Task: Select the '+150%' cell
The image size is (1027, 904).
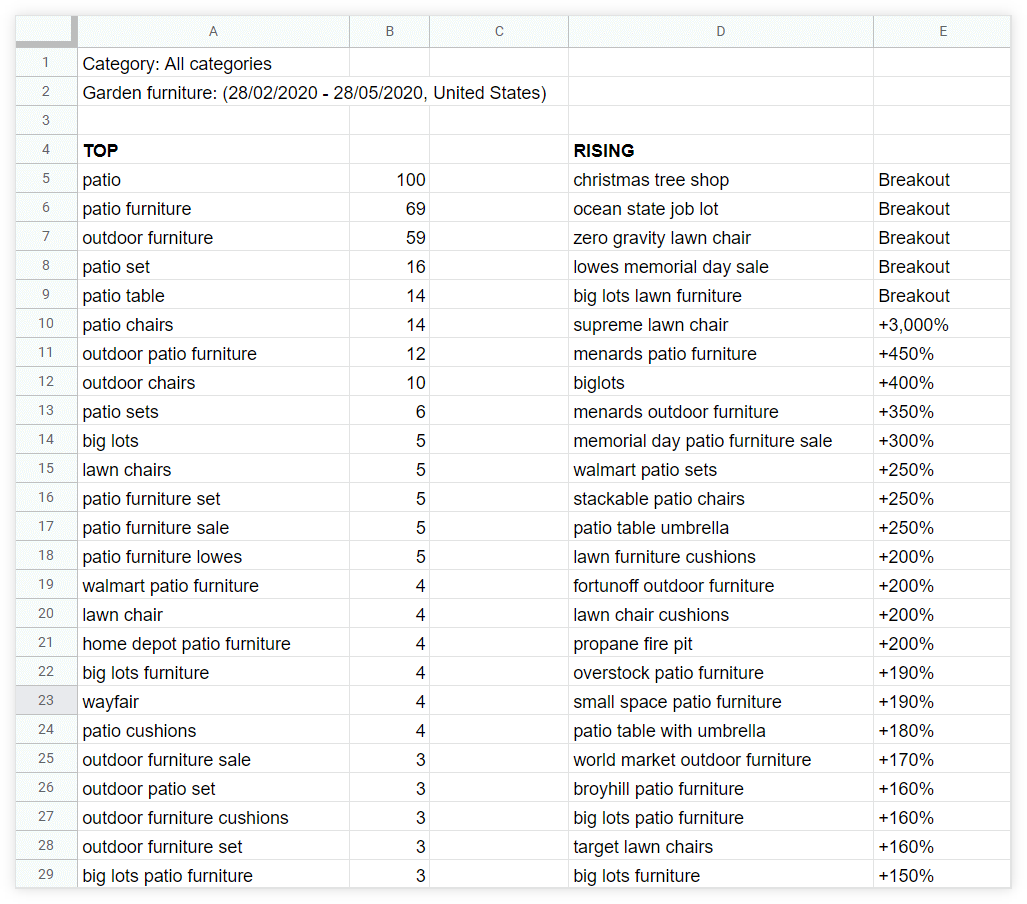Action: [x=942, y=875]
